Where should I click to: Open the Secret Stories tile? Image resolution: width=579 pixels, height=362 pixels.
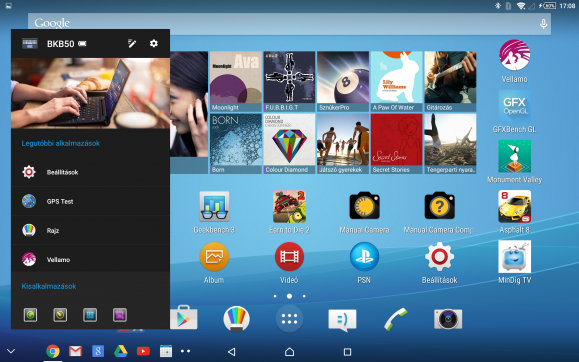[x=397, y=143]
